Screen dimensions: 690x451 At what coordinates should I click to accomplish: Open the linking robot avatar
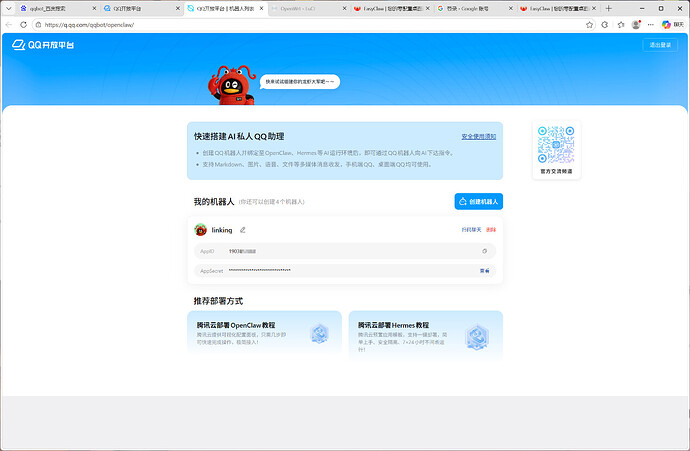click(x=201, y=230)
